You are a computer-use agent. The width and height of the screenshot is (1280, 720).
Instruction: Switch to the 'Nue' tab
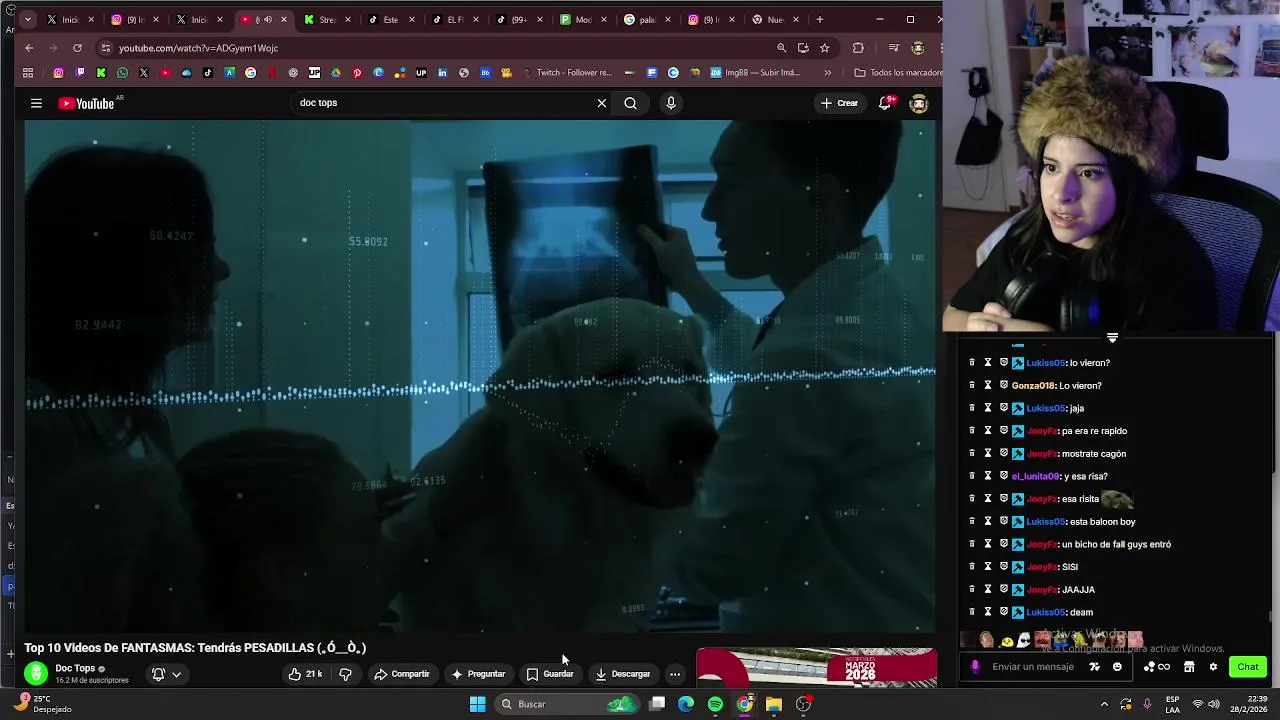click(x=775, y=19)
